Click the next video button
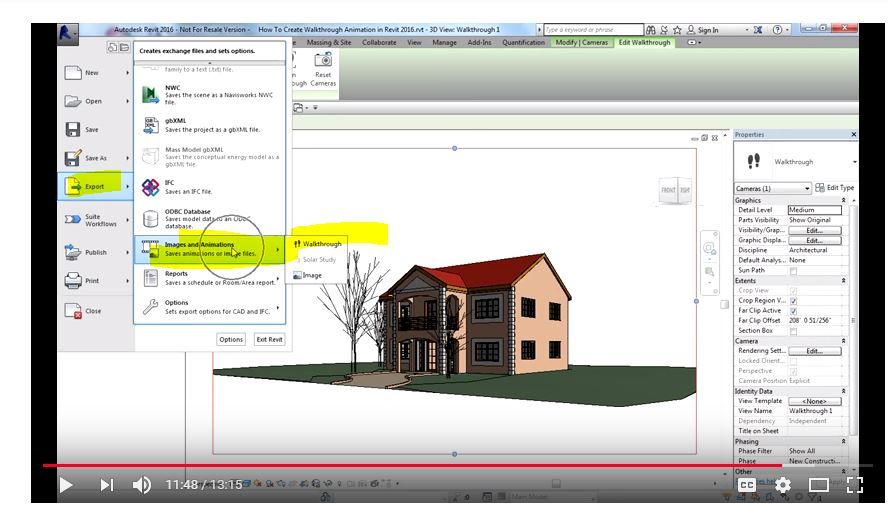Viewport: 888px width, 516px height. 106,485
